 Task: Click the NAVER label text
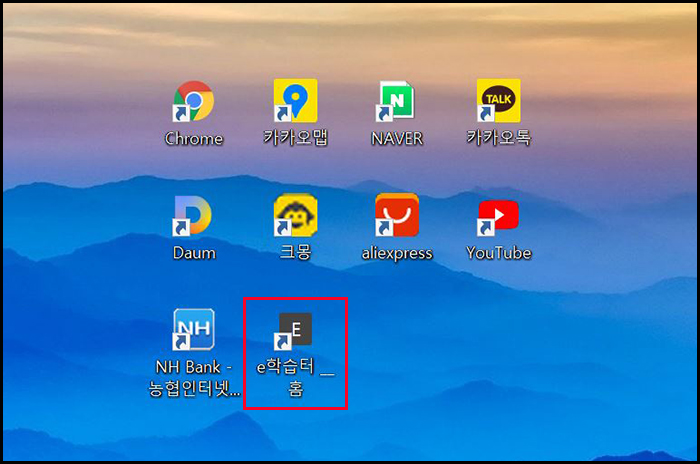pos(397,138)
